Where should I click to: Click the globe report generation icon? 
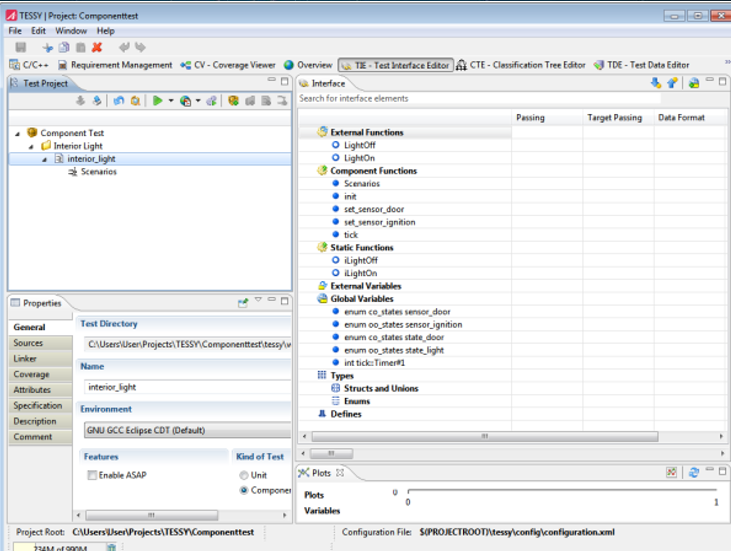pyautogui.click(x=186, y=101)
